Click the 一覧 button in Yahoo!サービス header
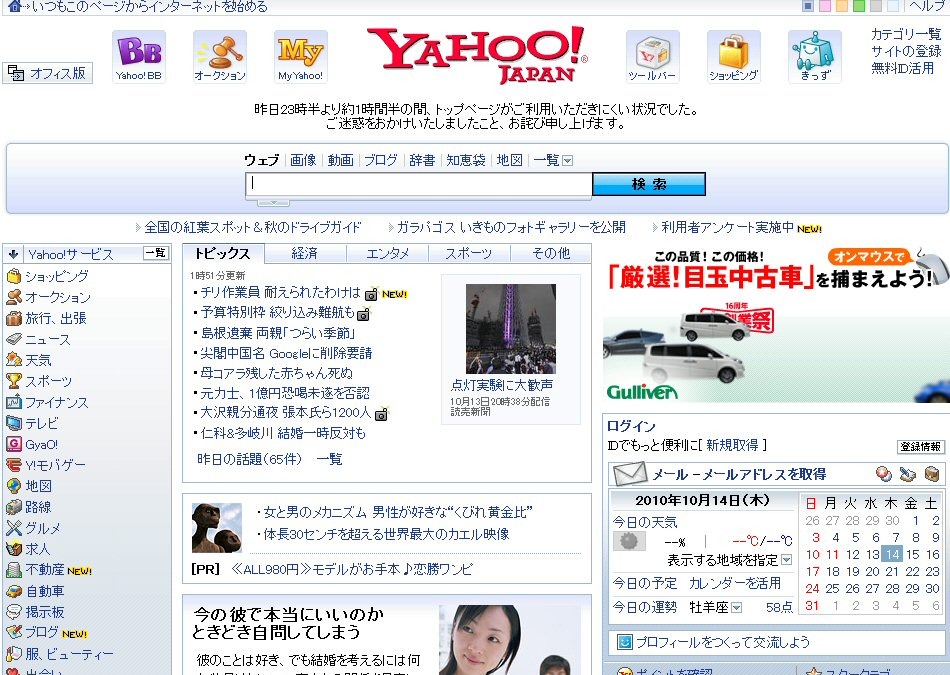 point(156,253)
